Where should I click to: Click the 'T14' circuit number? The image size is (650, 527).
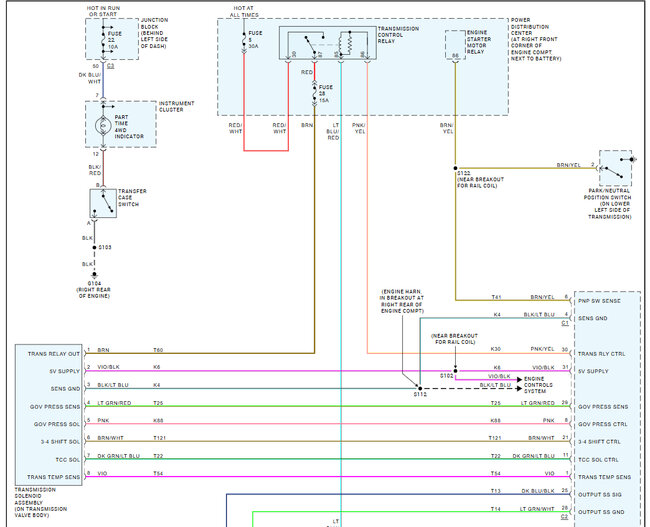pyautogui.click(x=496, y=509)
